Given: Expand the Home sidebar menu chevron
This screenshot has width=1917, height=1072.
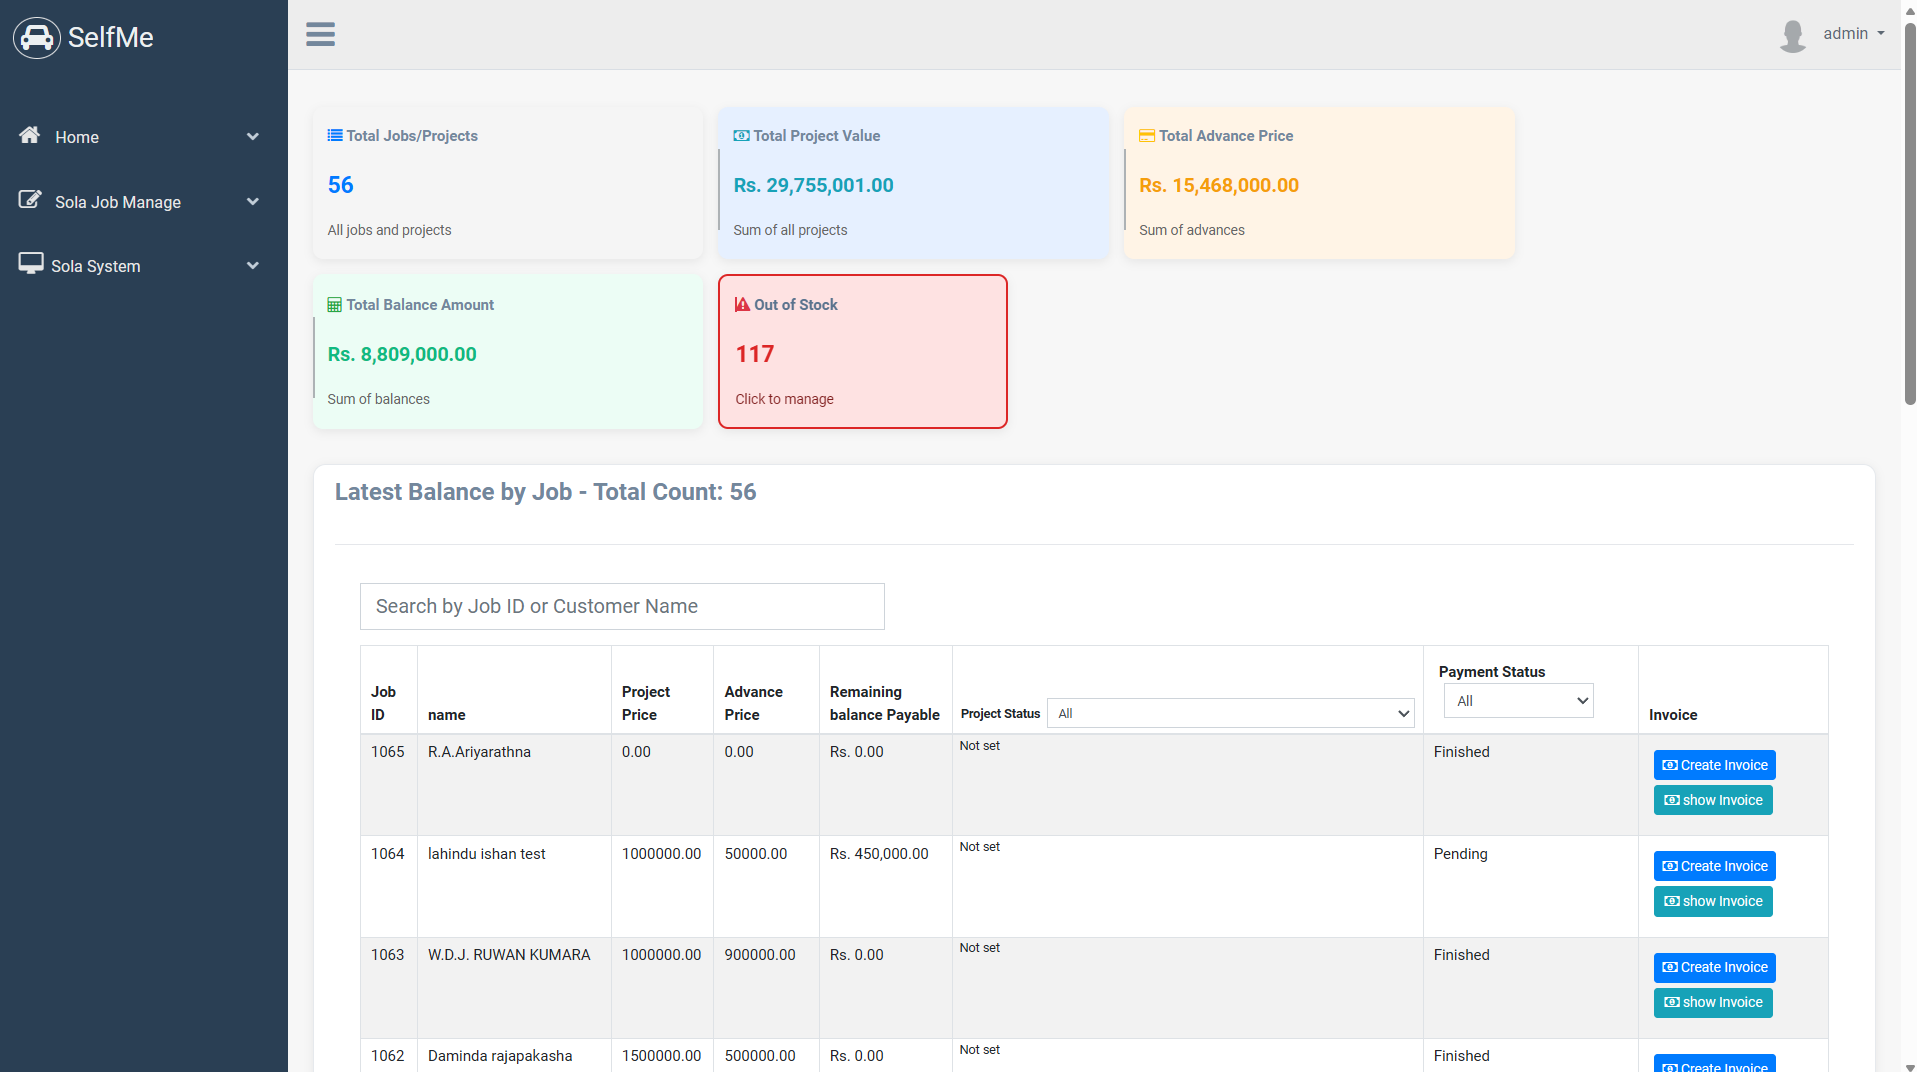Looking at the screenshot, I should (x=253, y=137).
